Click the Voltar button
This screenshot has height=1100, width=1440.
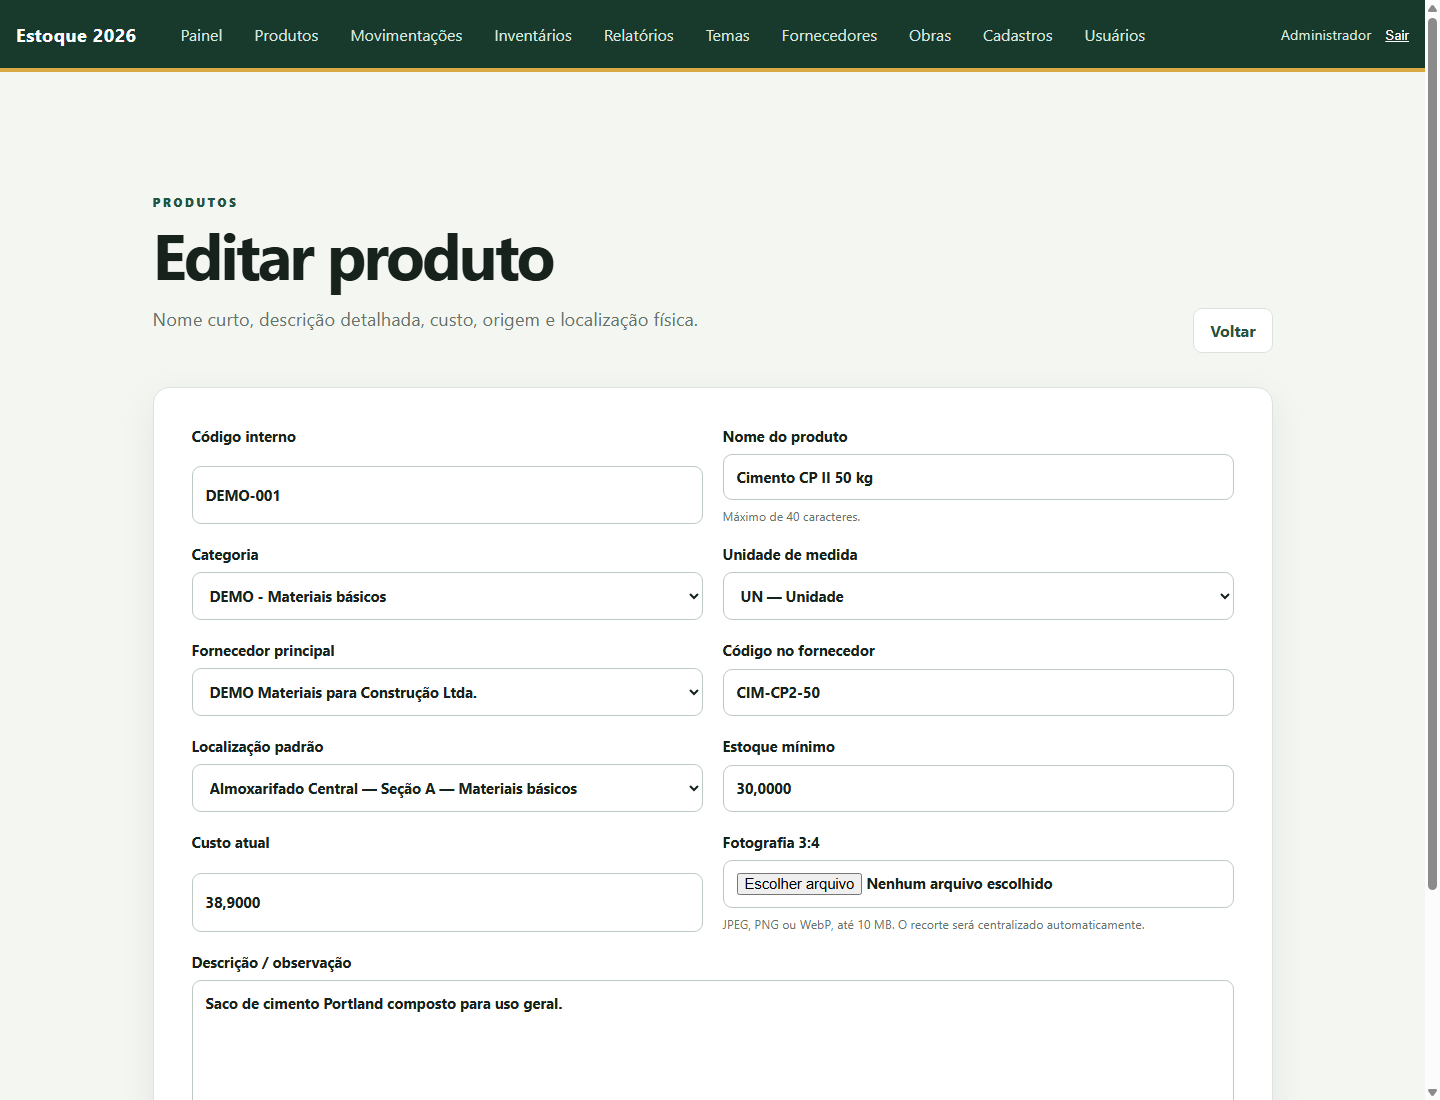pos(1233,331)
